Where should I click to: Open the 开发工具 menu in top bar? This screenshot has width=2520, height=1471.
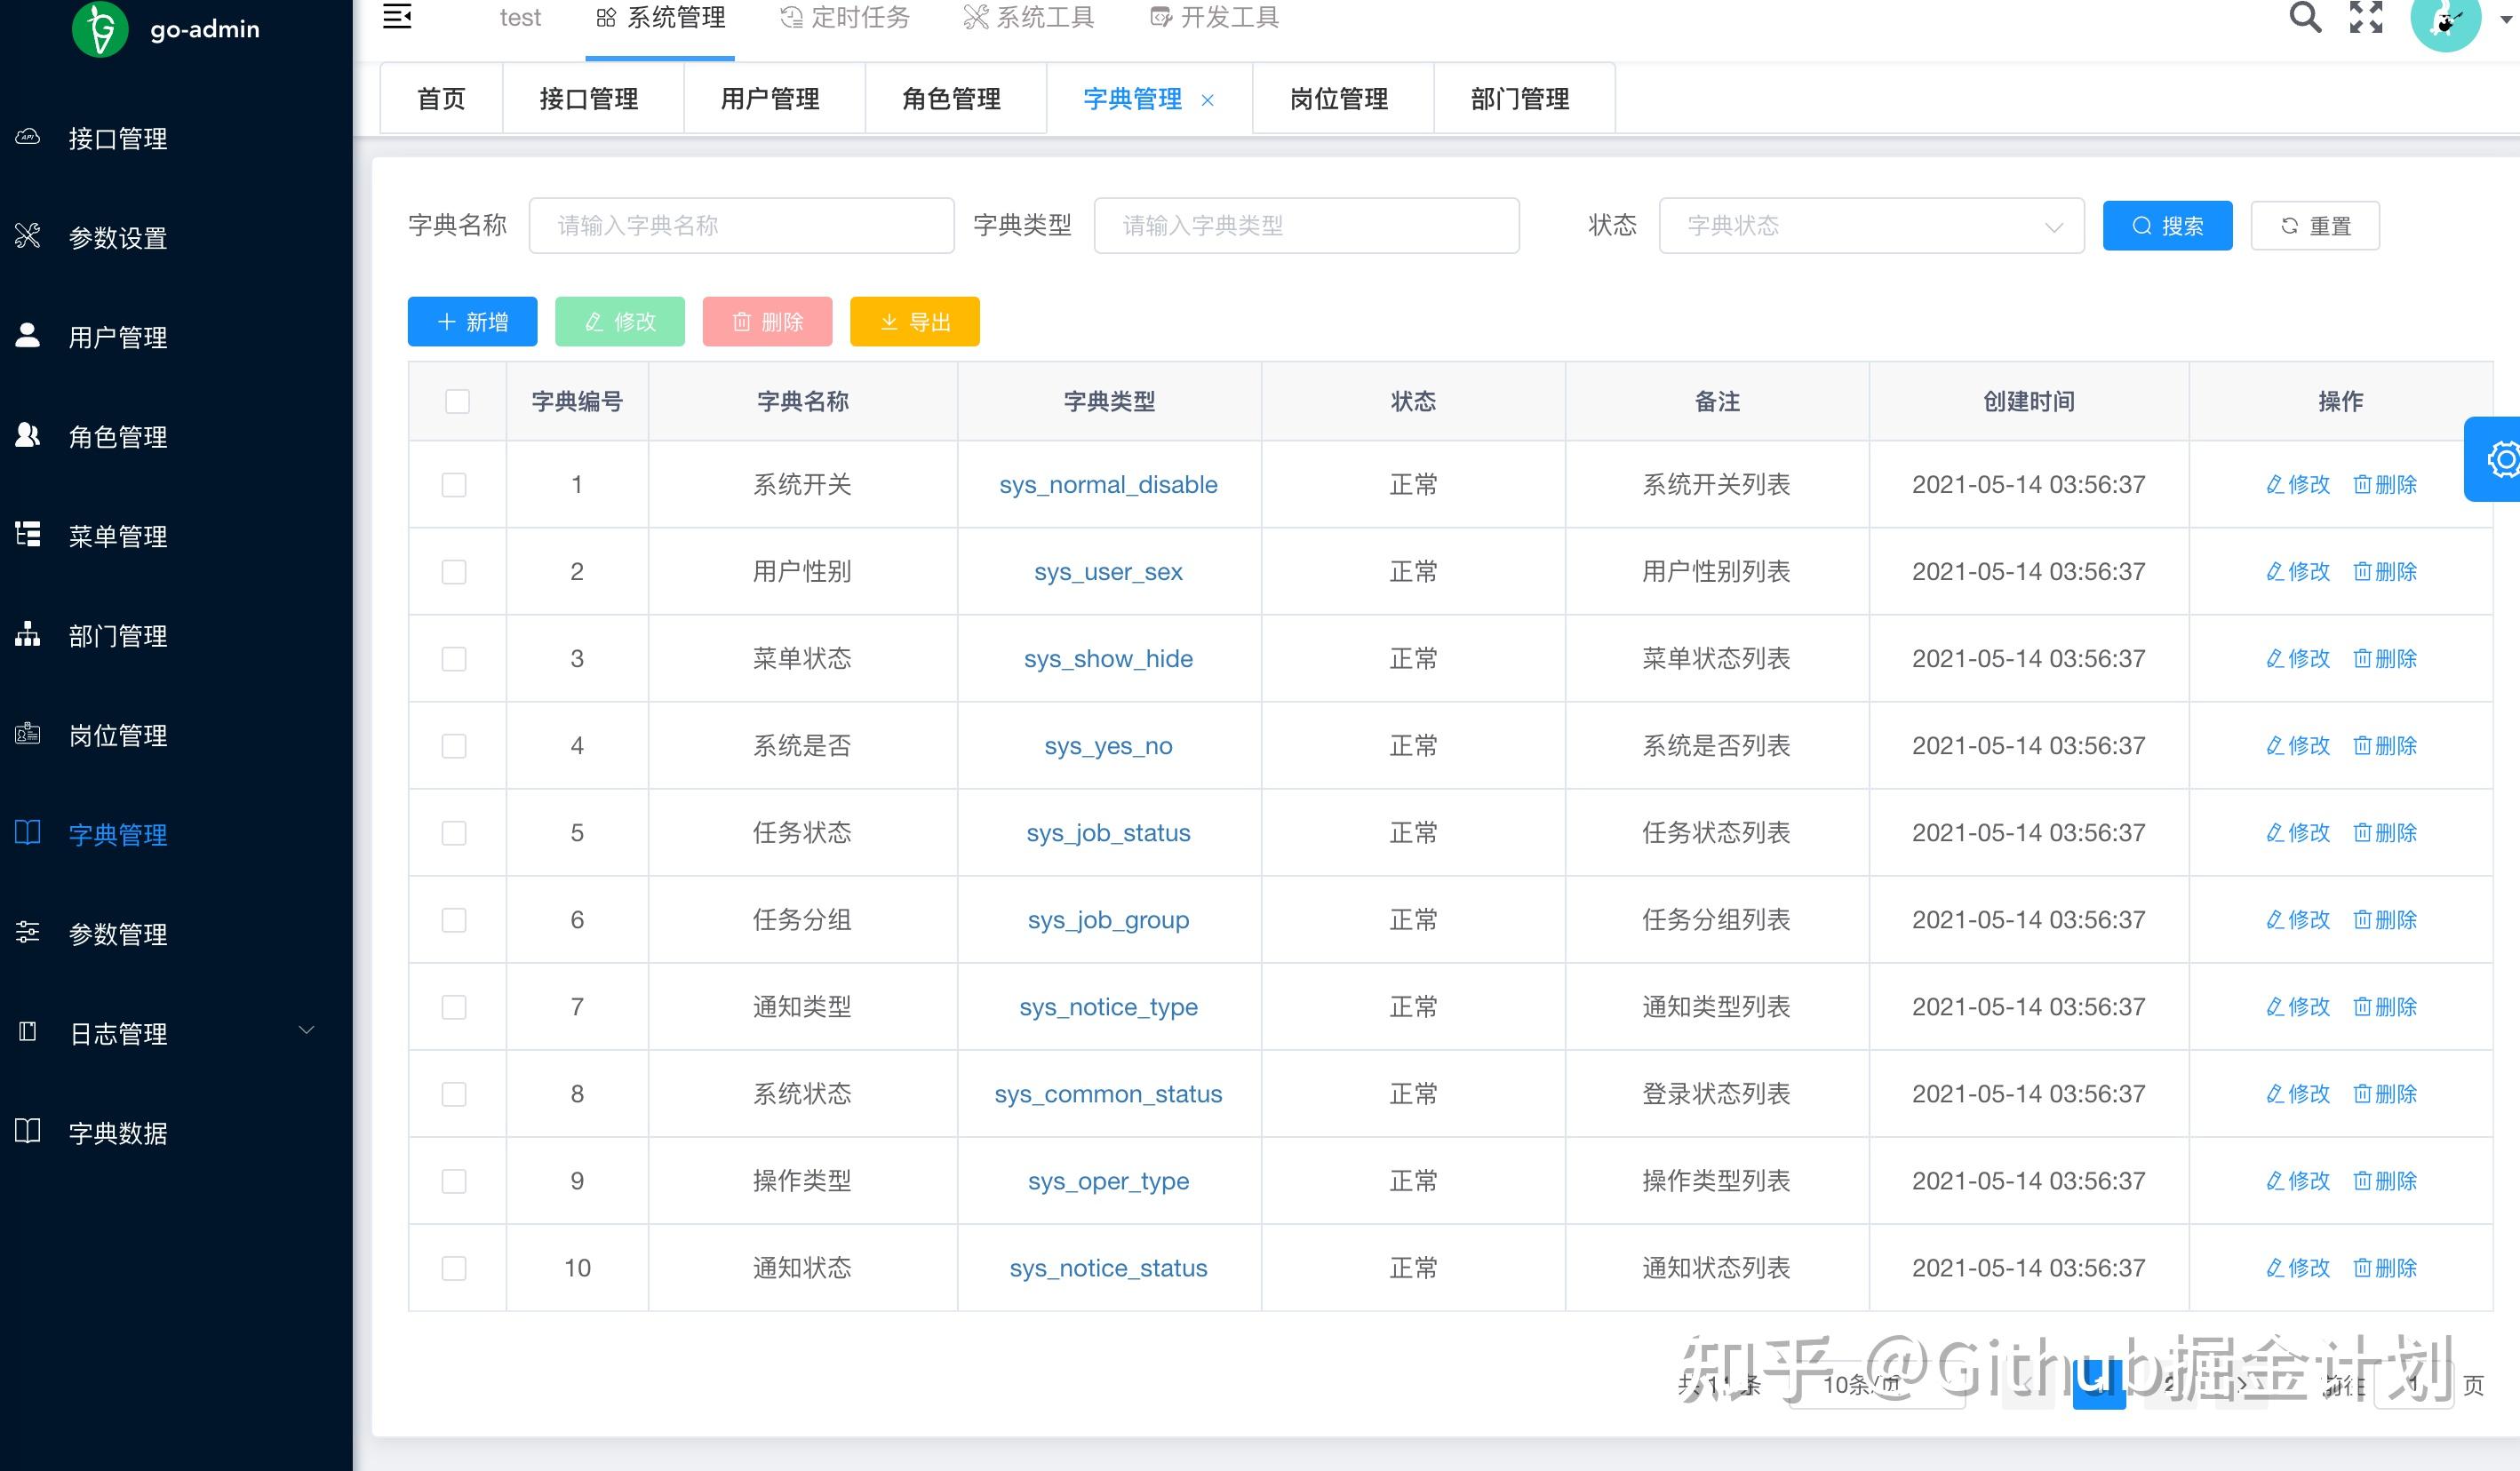click(x=1213, y=16)
